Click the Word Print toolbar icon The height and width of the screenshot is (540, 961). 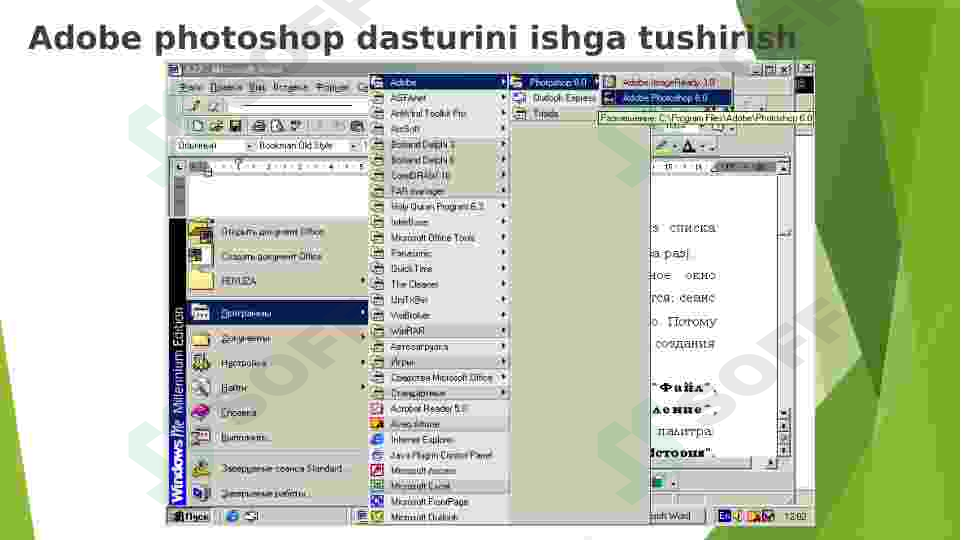(259, 126)
